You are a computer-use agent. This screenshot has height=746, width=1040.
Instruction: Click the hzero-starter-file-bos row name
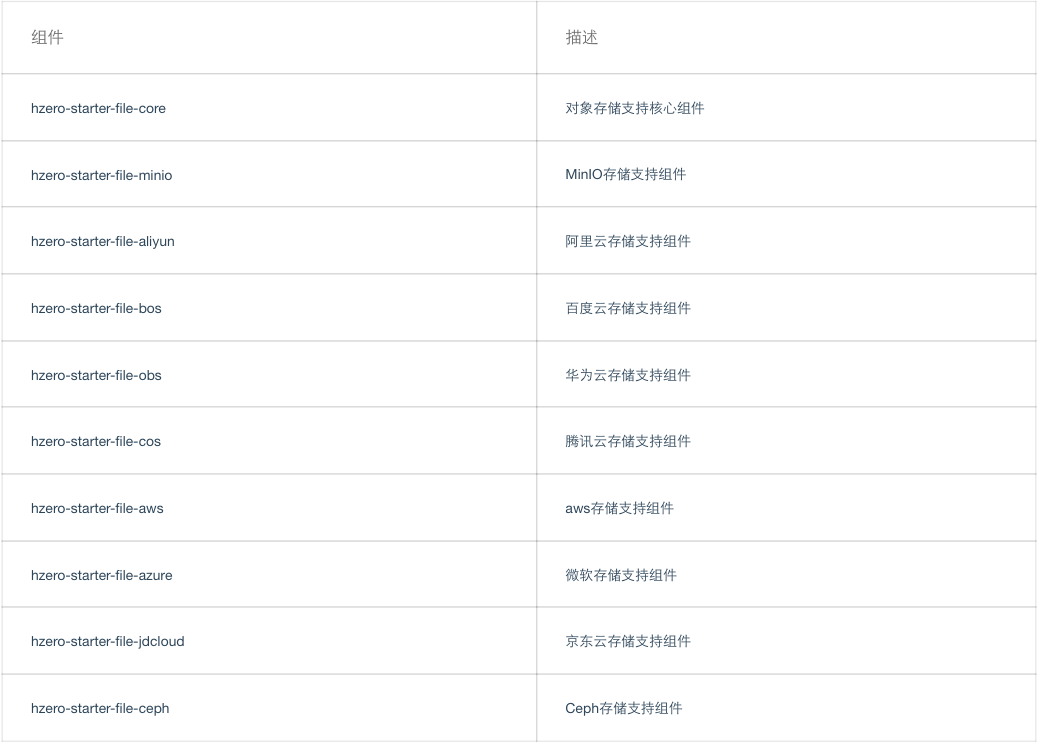tap(96, 308)
